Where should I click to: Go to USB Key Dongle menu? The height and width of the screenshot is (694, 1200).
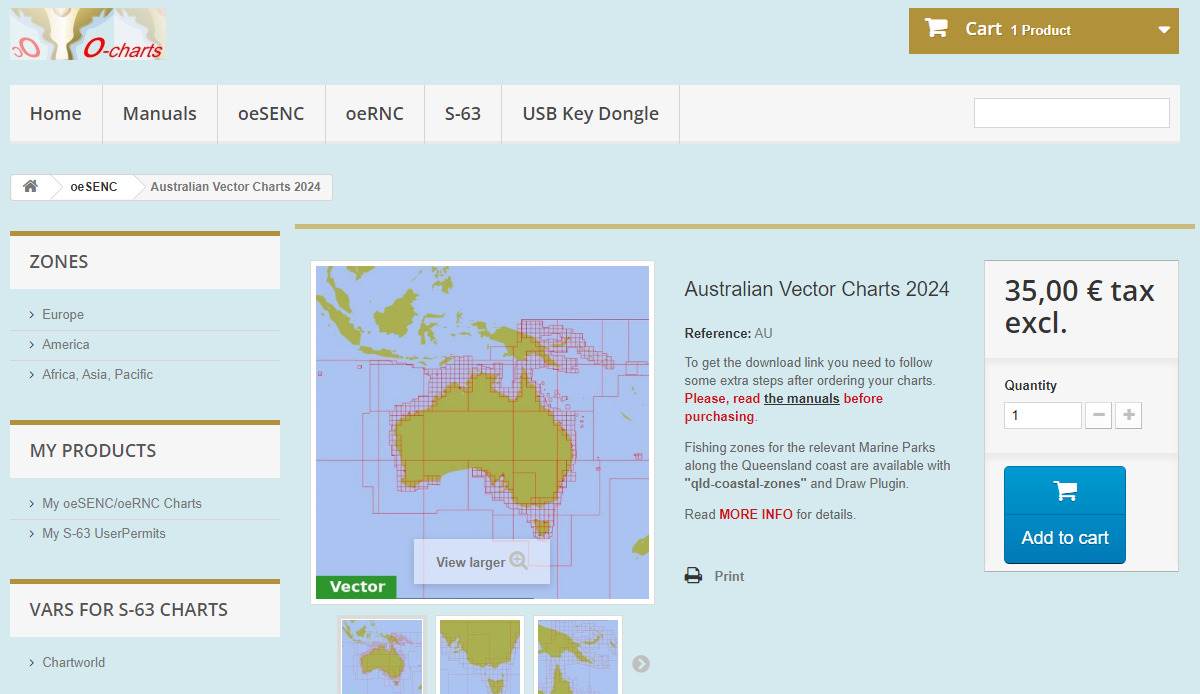pos(590,114)
